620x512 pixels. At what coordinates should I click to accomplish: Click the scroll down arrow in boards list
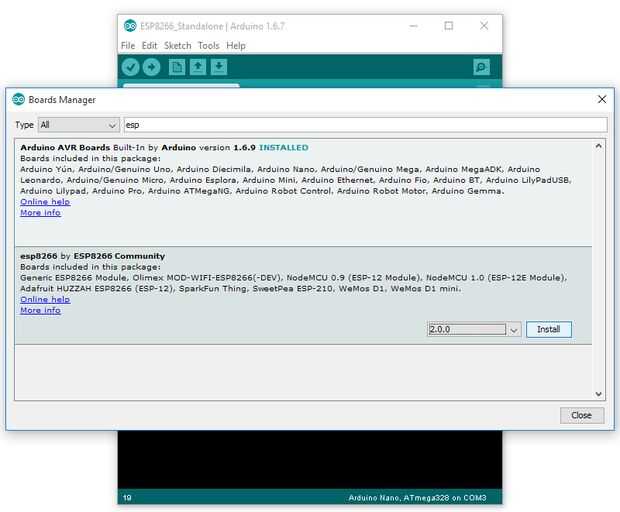tap(599, 394)
